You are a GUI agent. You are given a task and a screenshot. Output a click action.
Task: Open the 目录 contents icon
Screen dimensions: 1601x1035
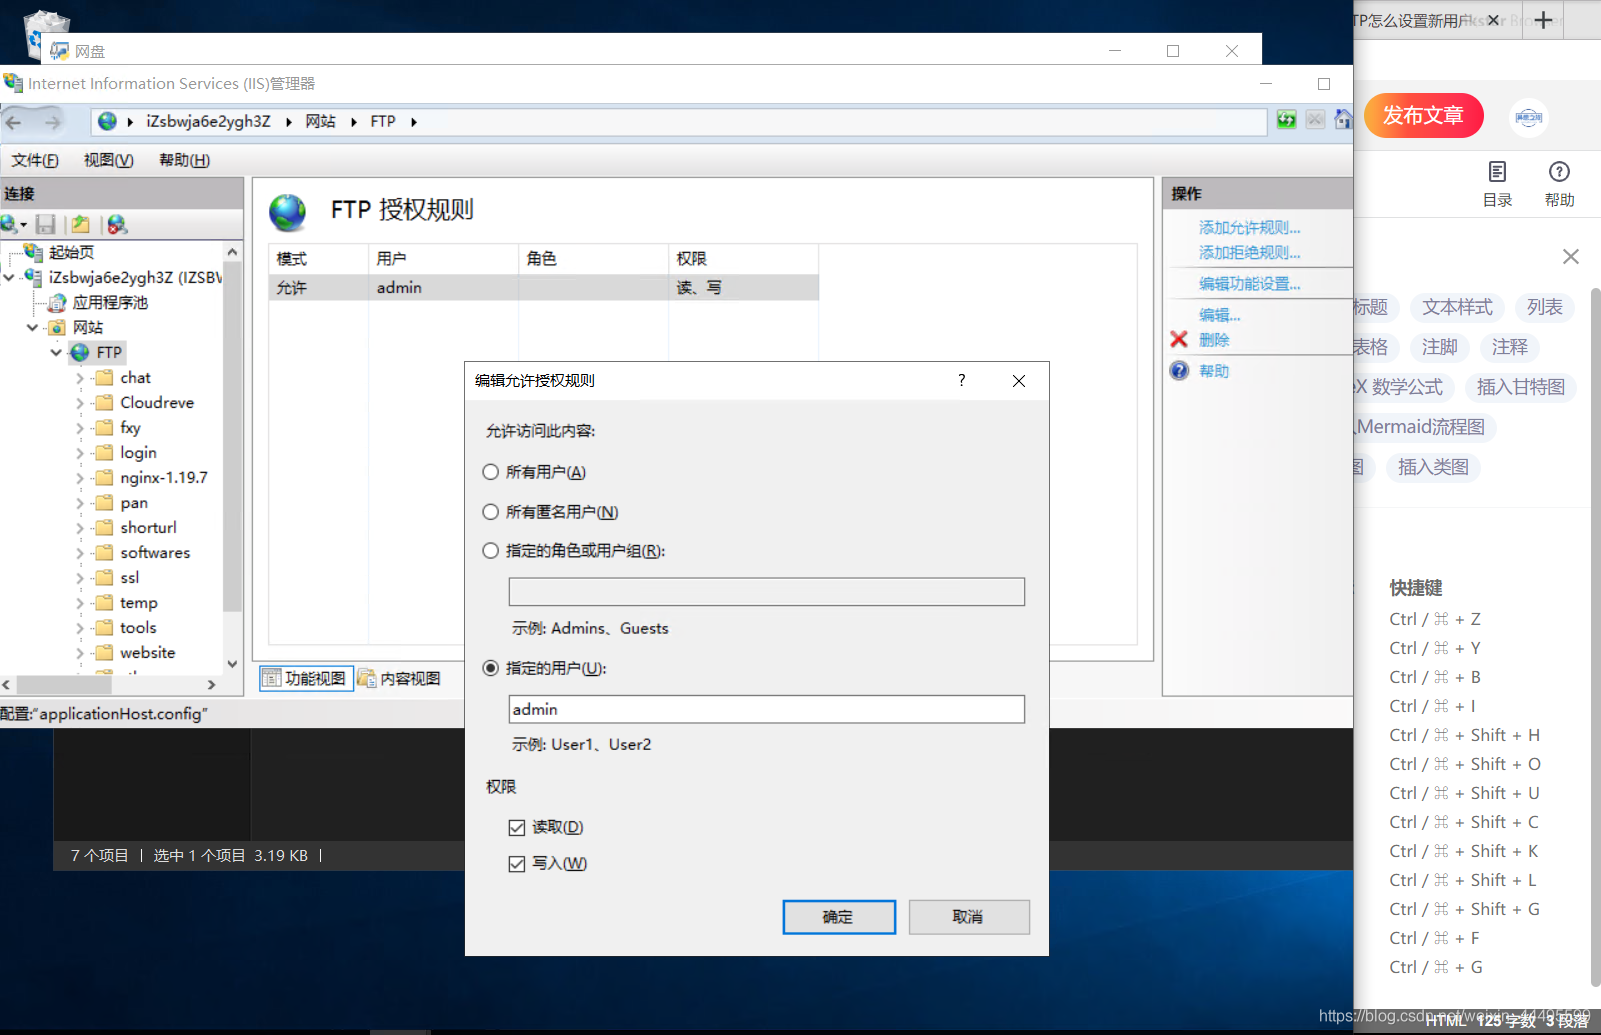click(1497, 172)
